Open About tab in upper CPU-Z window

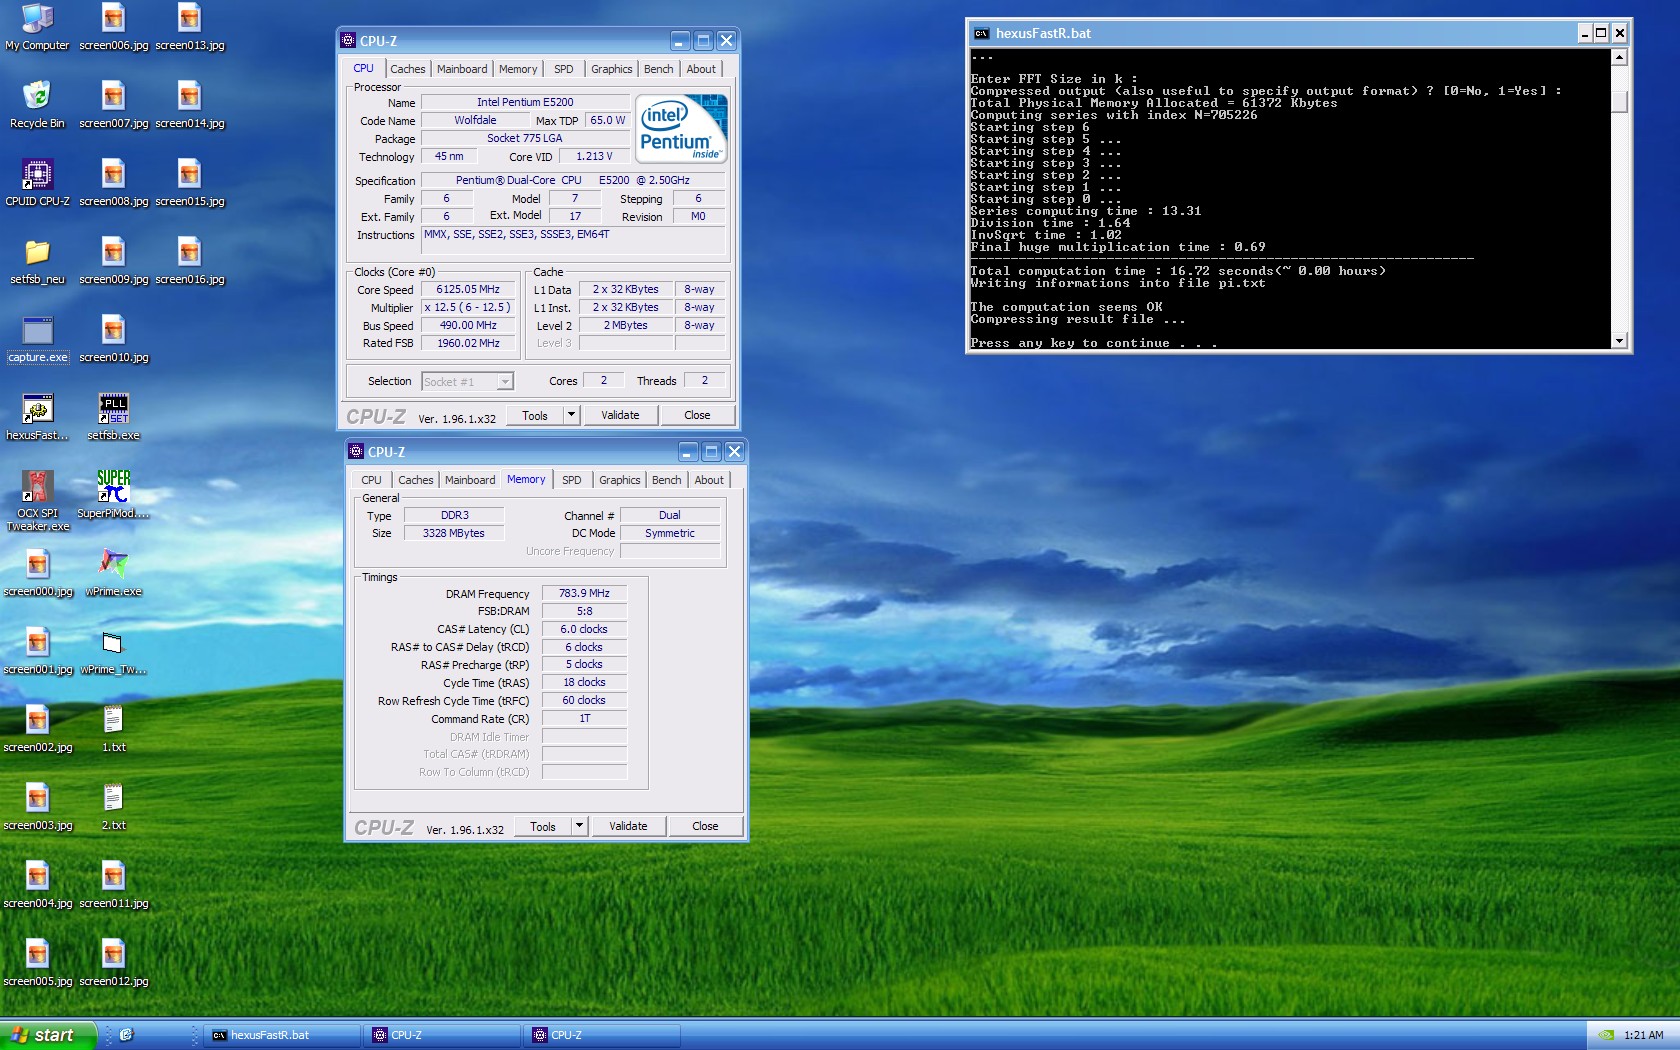(x=701, y=69)
